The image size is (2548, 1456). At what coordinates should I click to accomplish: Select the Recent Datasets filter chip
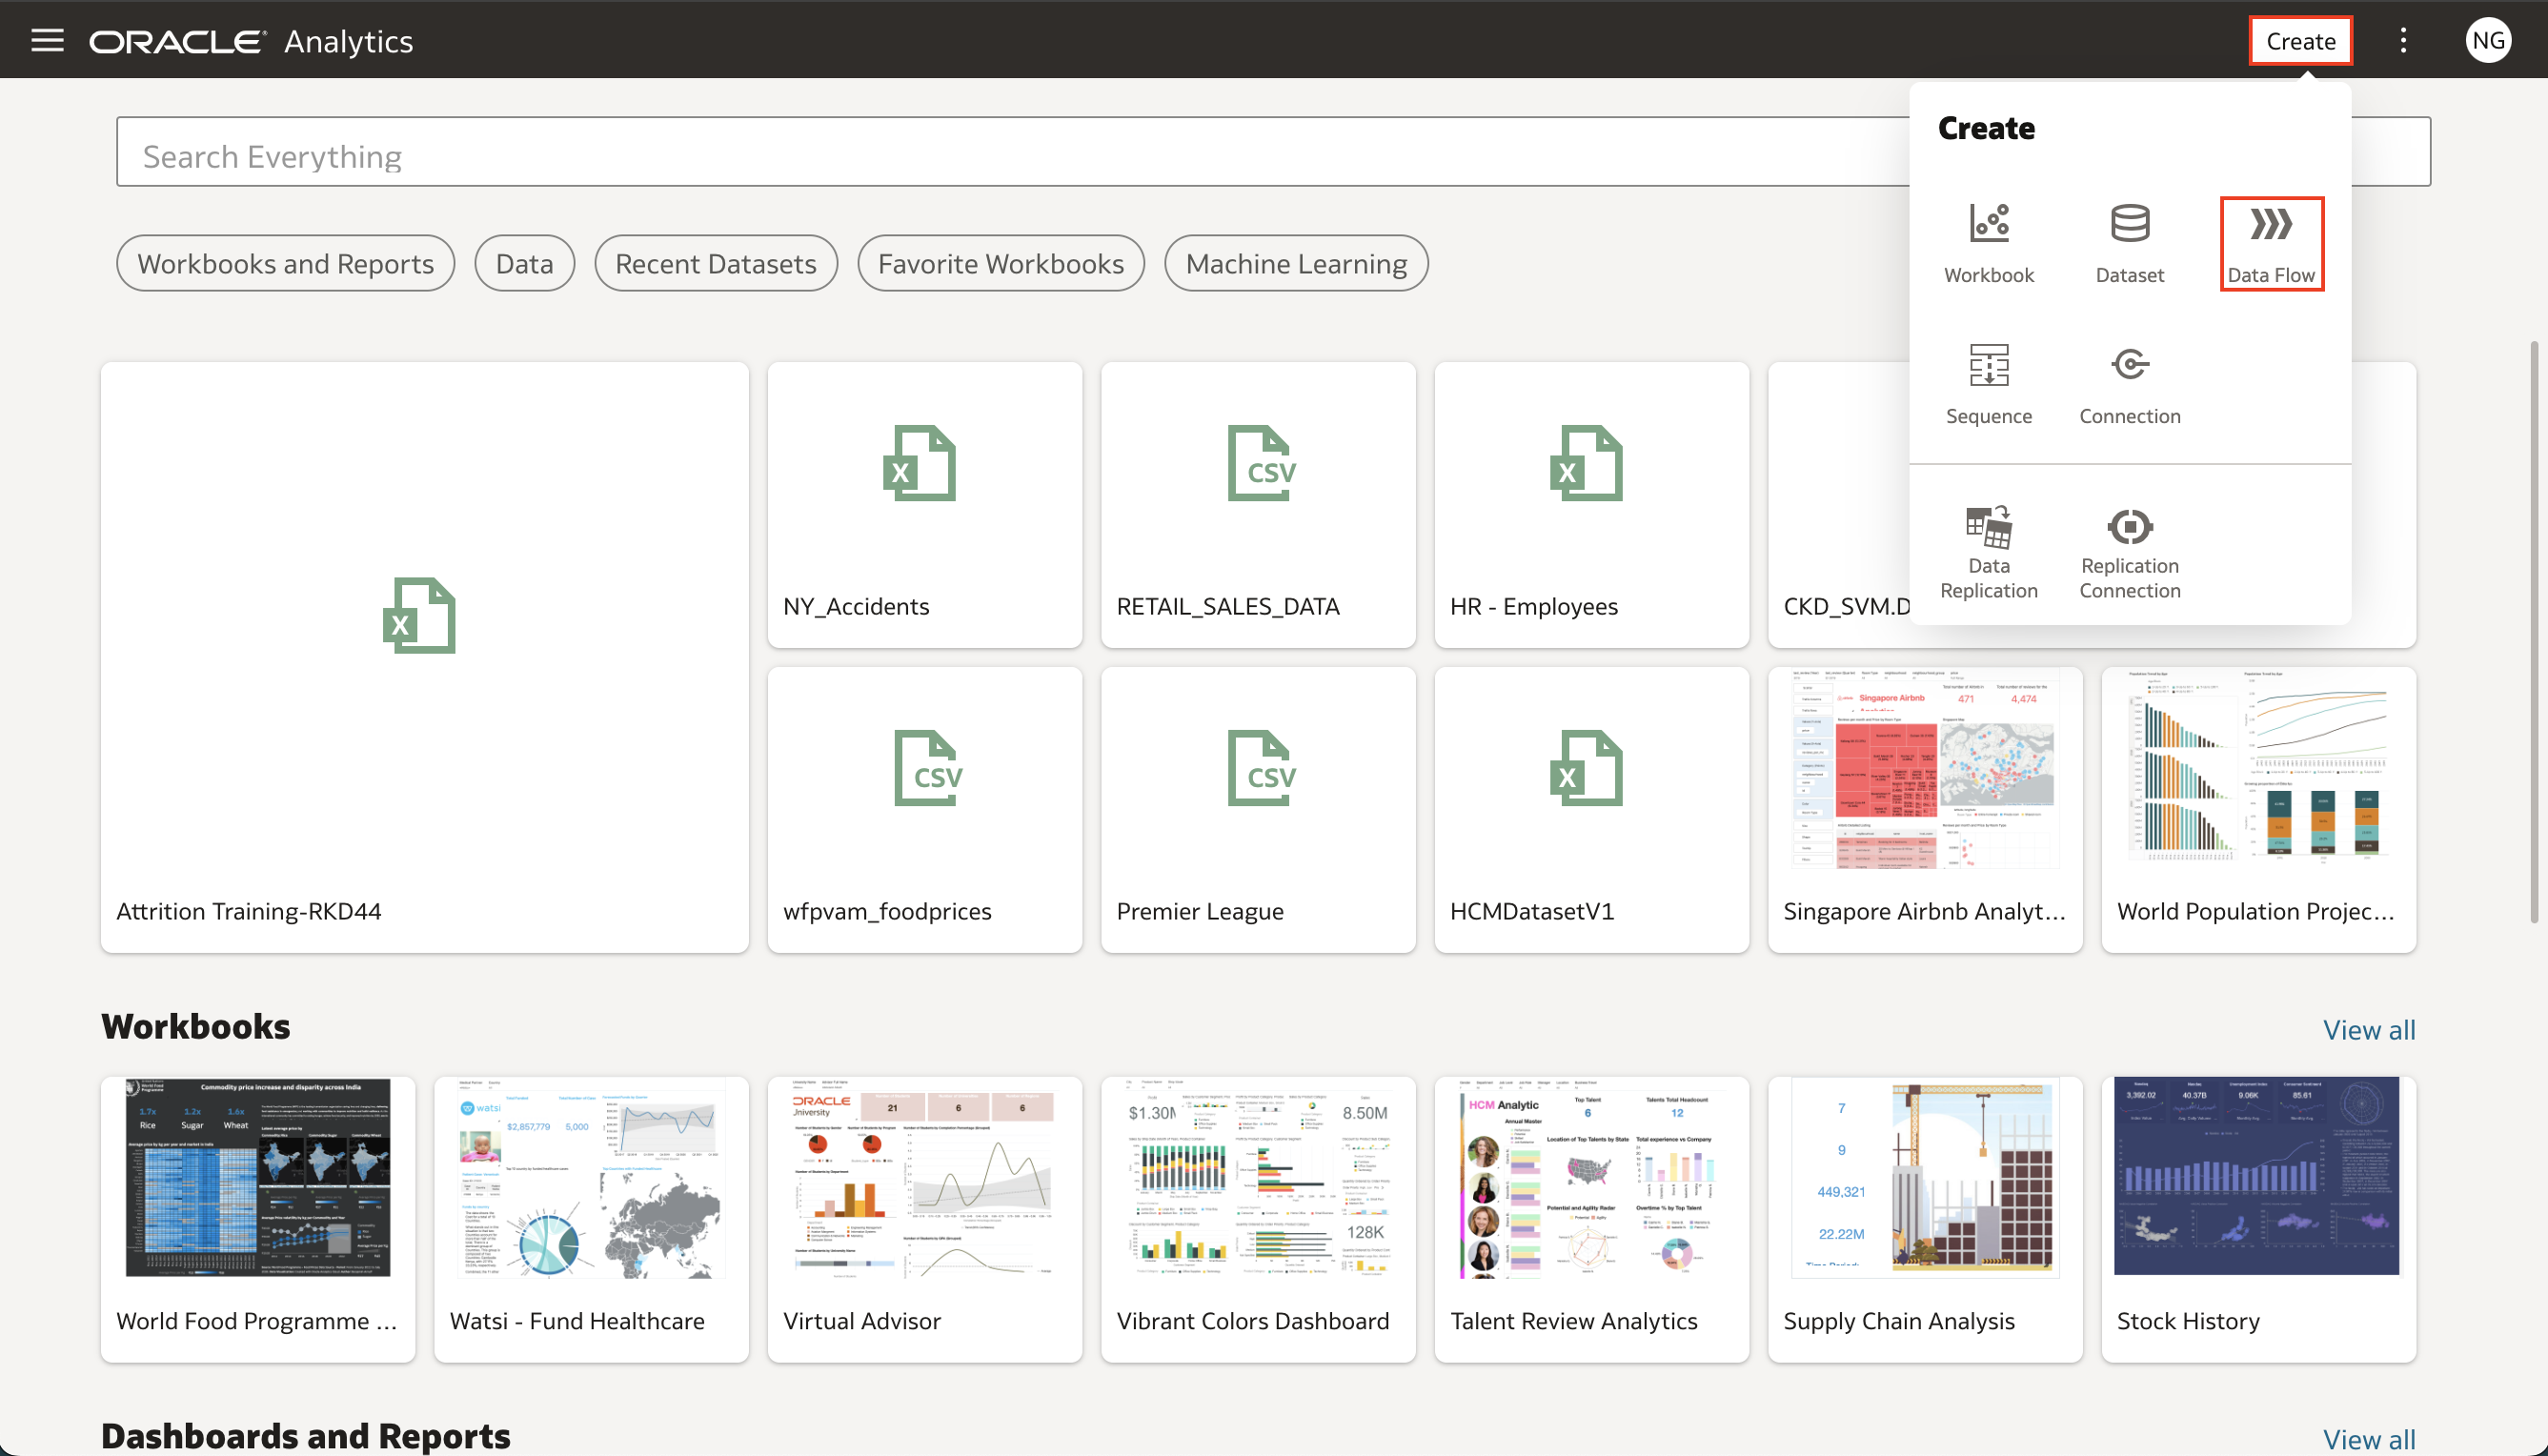pos(715,264)
